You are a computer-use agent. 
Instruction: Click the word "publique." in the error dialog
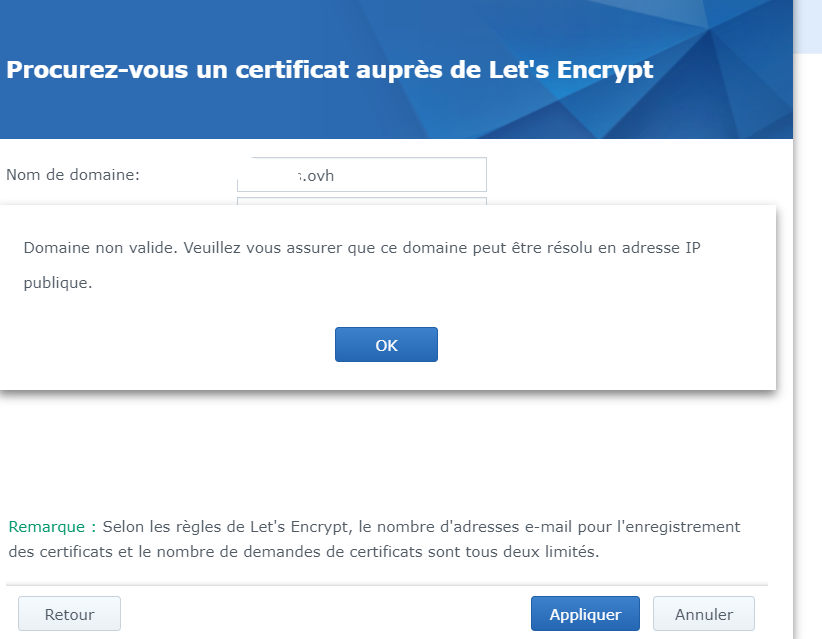(58, 283)
